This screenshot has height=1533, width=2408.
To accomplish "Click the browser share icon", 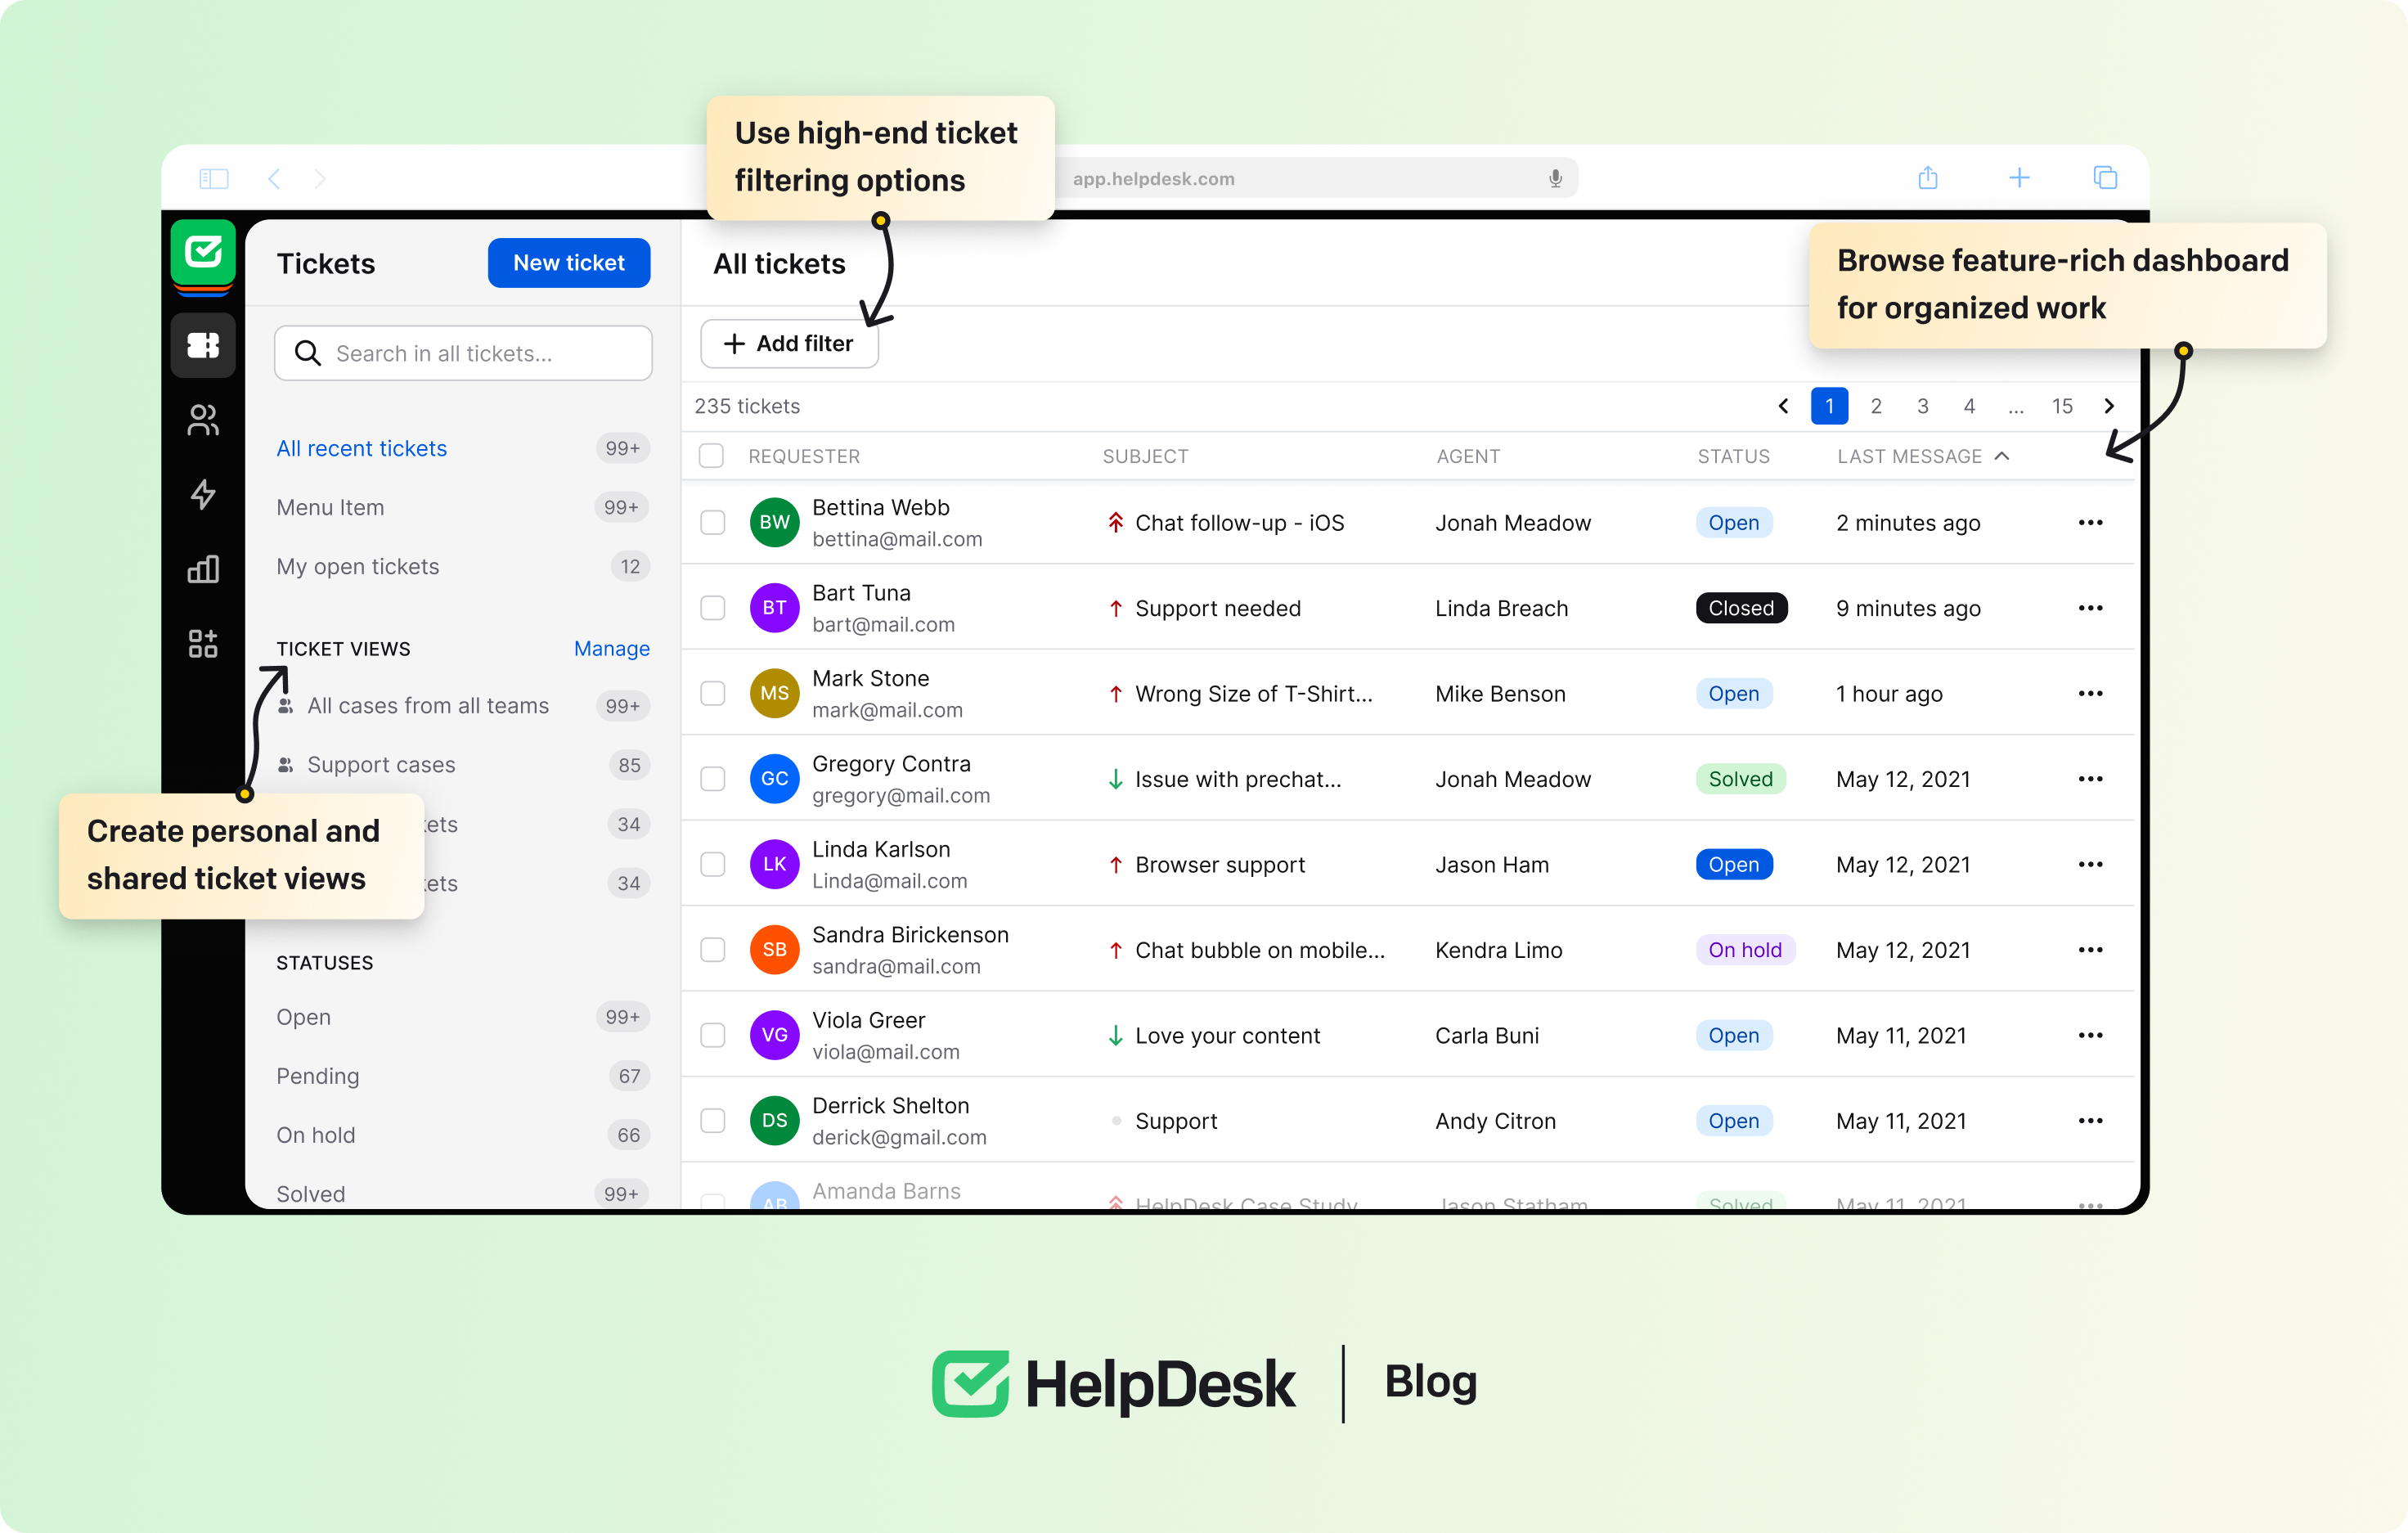I will [1927, 178].
